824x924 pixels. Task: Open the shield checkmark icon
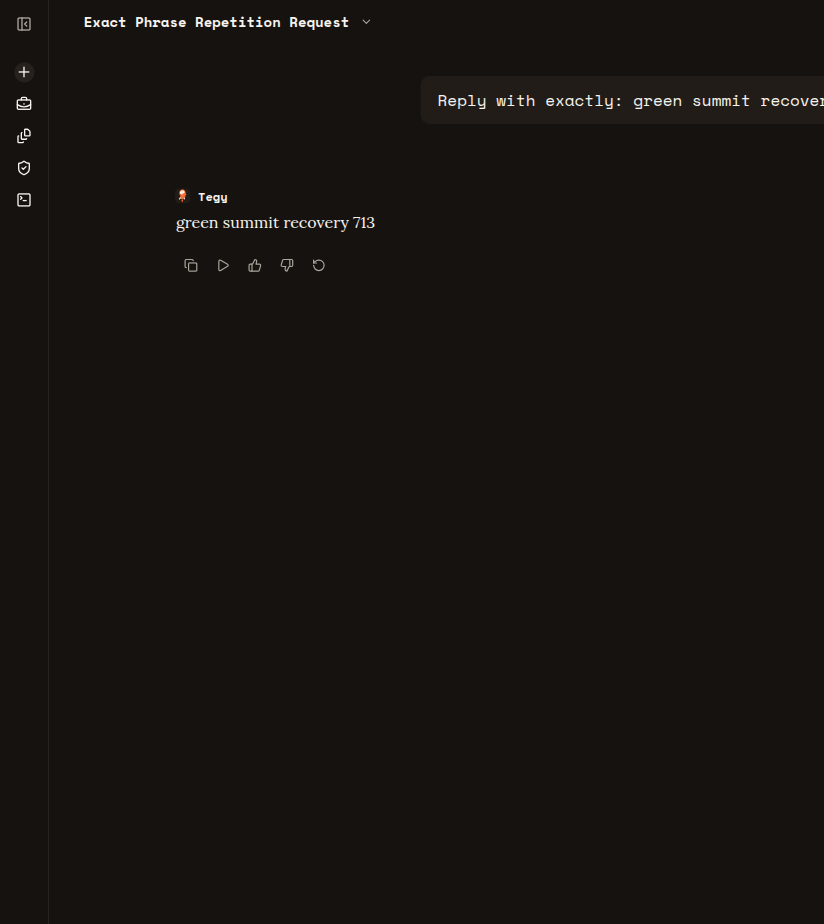pyautogui.click(x=24, y=168)
